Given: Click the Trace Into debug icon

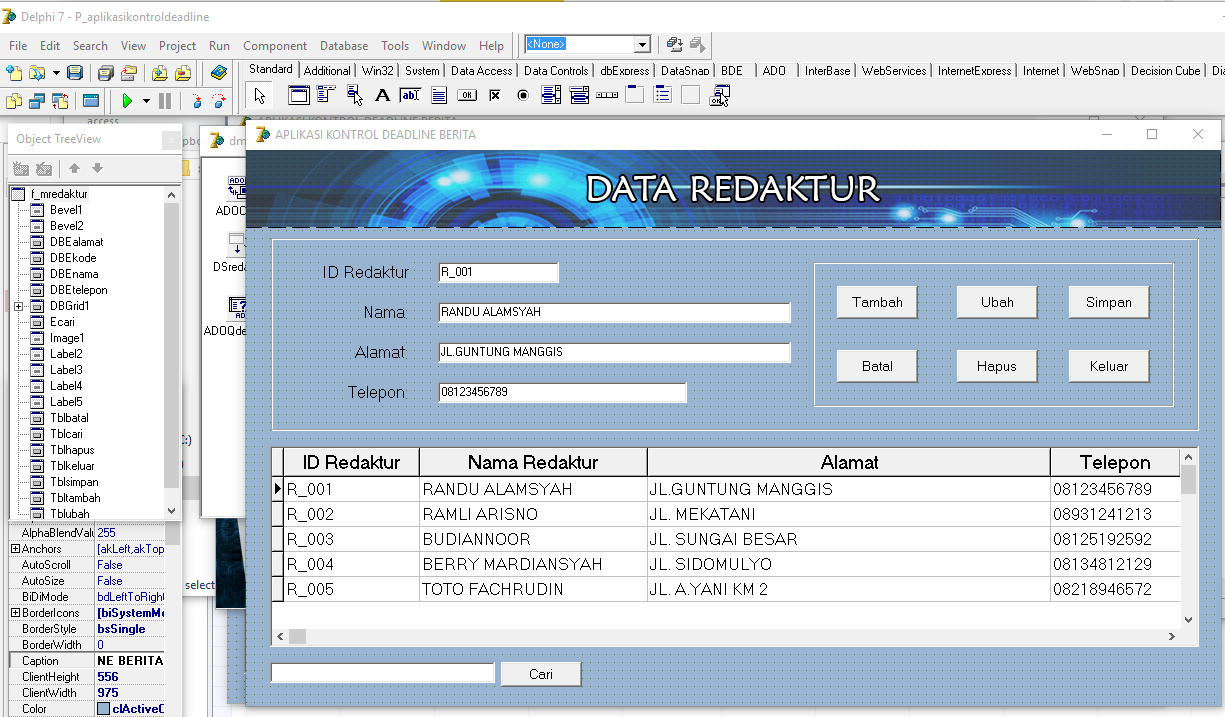Looking at the screenshot, I should coord(196,101).
